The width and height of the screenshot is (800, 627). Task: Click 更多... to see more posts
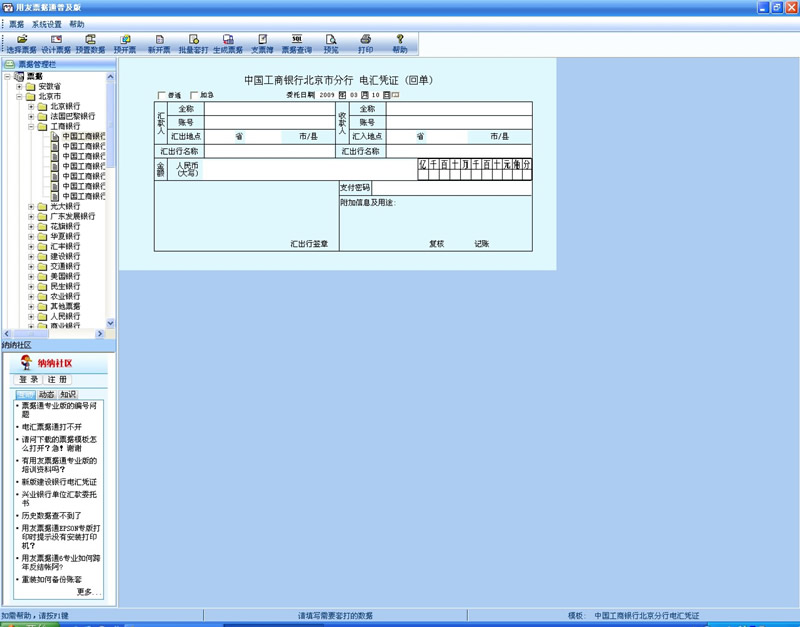pos(89,592)
